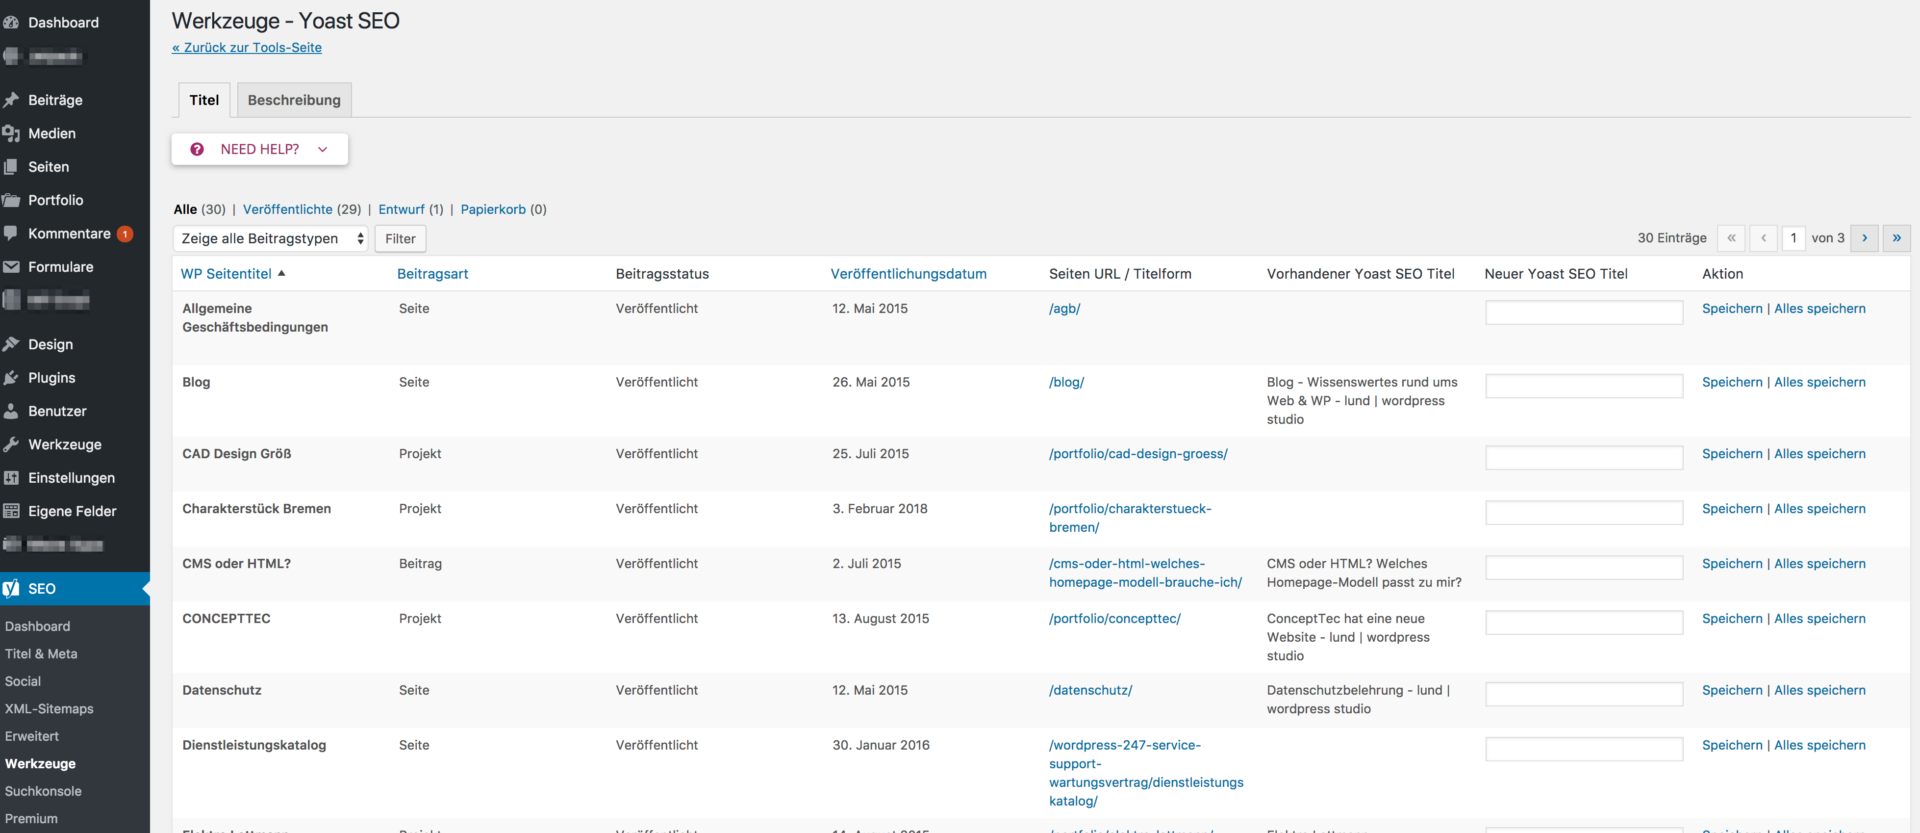The image size is (1920, 833).
Task: Open Titel & Meta submenu item
Action: (x=41, y=654)
